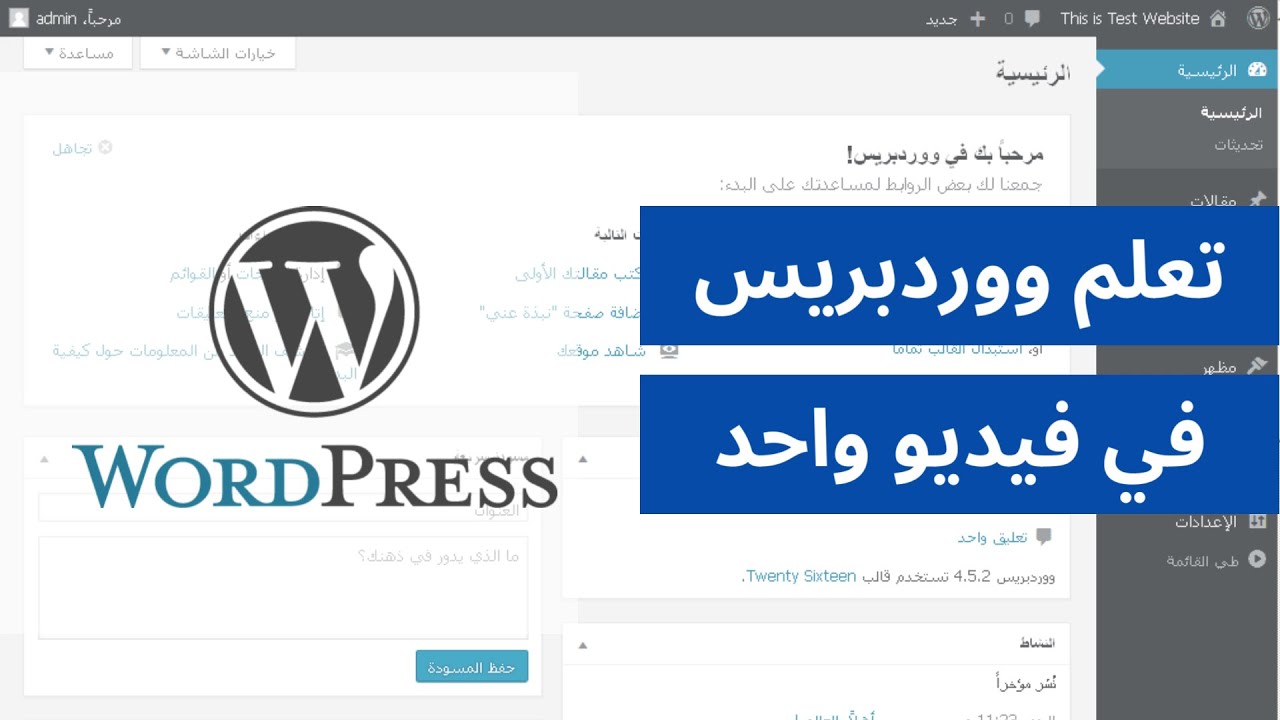Open the WordPress logo menu in admin bar
Screen dimensions: 1280x720
click(1257, 18)
